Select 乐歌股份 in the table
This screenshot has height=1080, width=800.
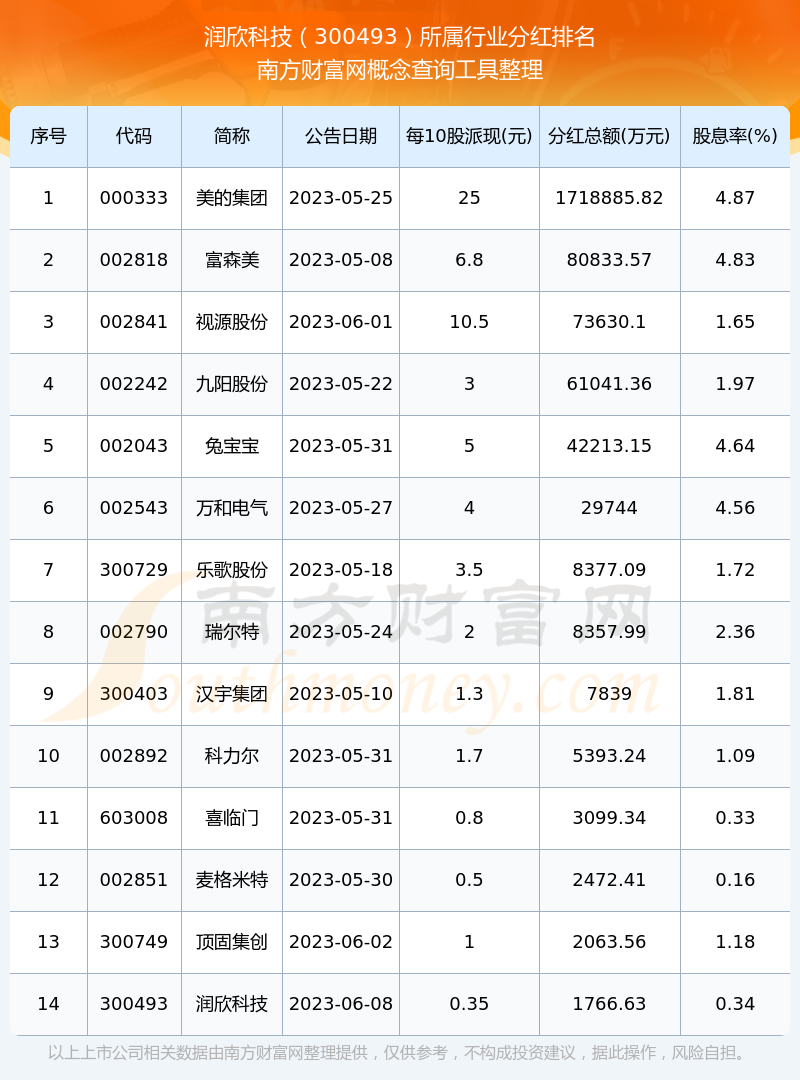[231, 570]
